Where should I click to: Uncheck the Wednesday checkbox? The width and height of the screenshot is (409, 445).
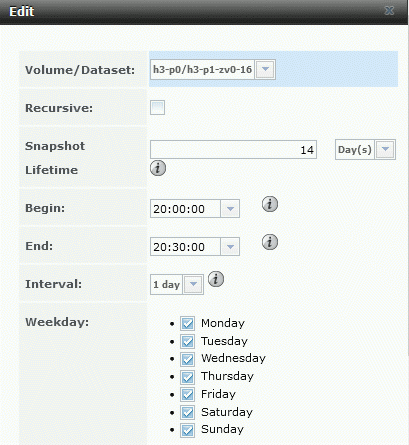(187, 359)
